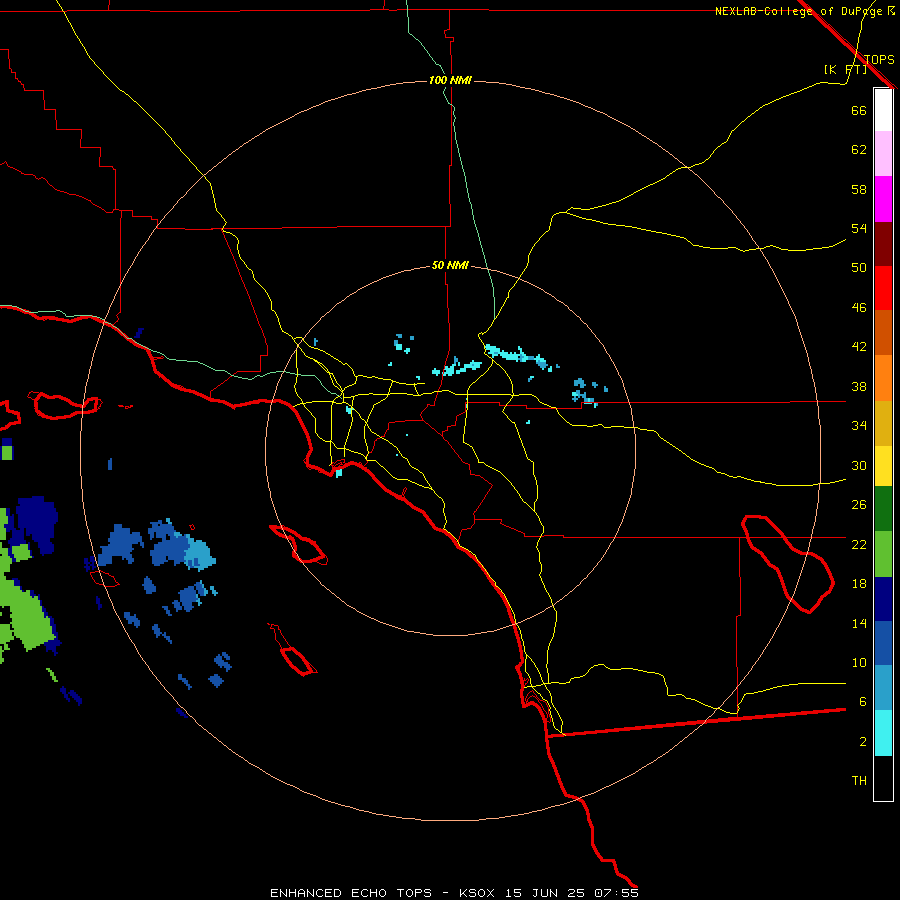The image size is (900, 900).
Task: Click legend value 30
Action: [x=859, y=465]
